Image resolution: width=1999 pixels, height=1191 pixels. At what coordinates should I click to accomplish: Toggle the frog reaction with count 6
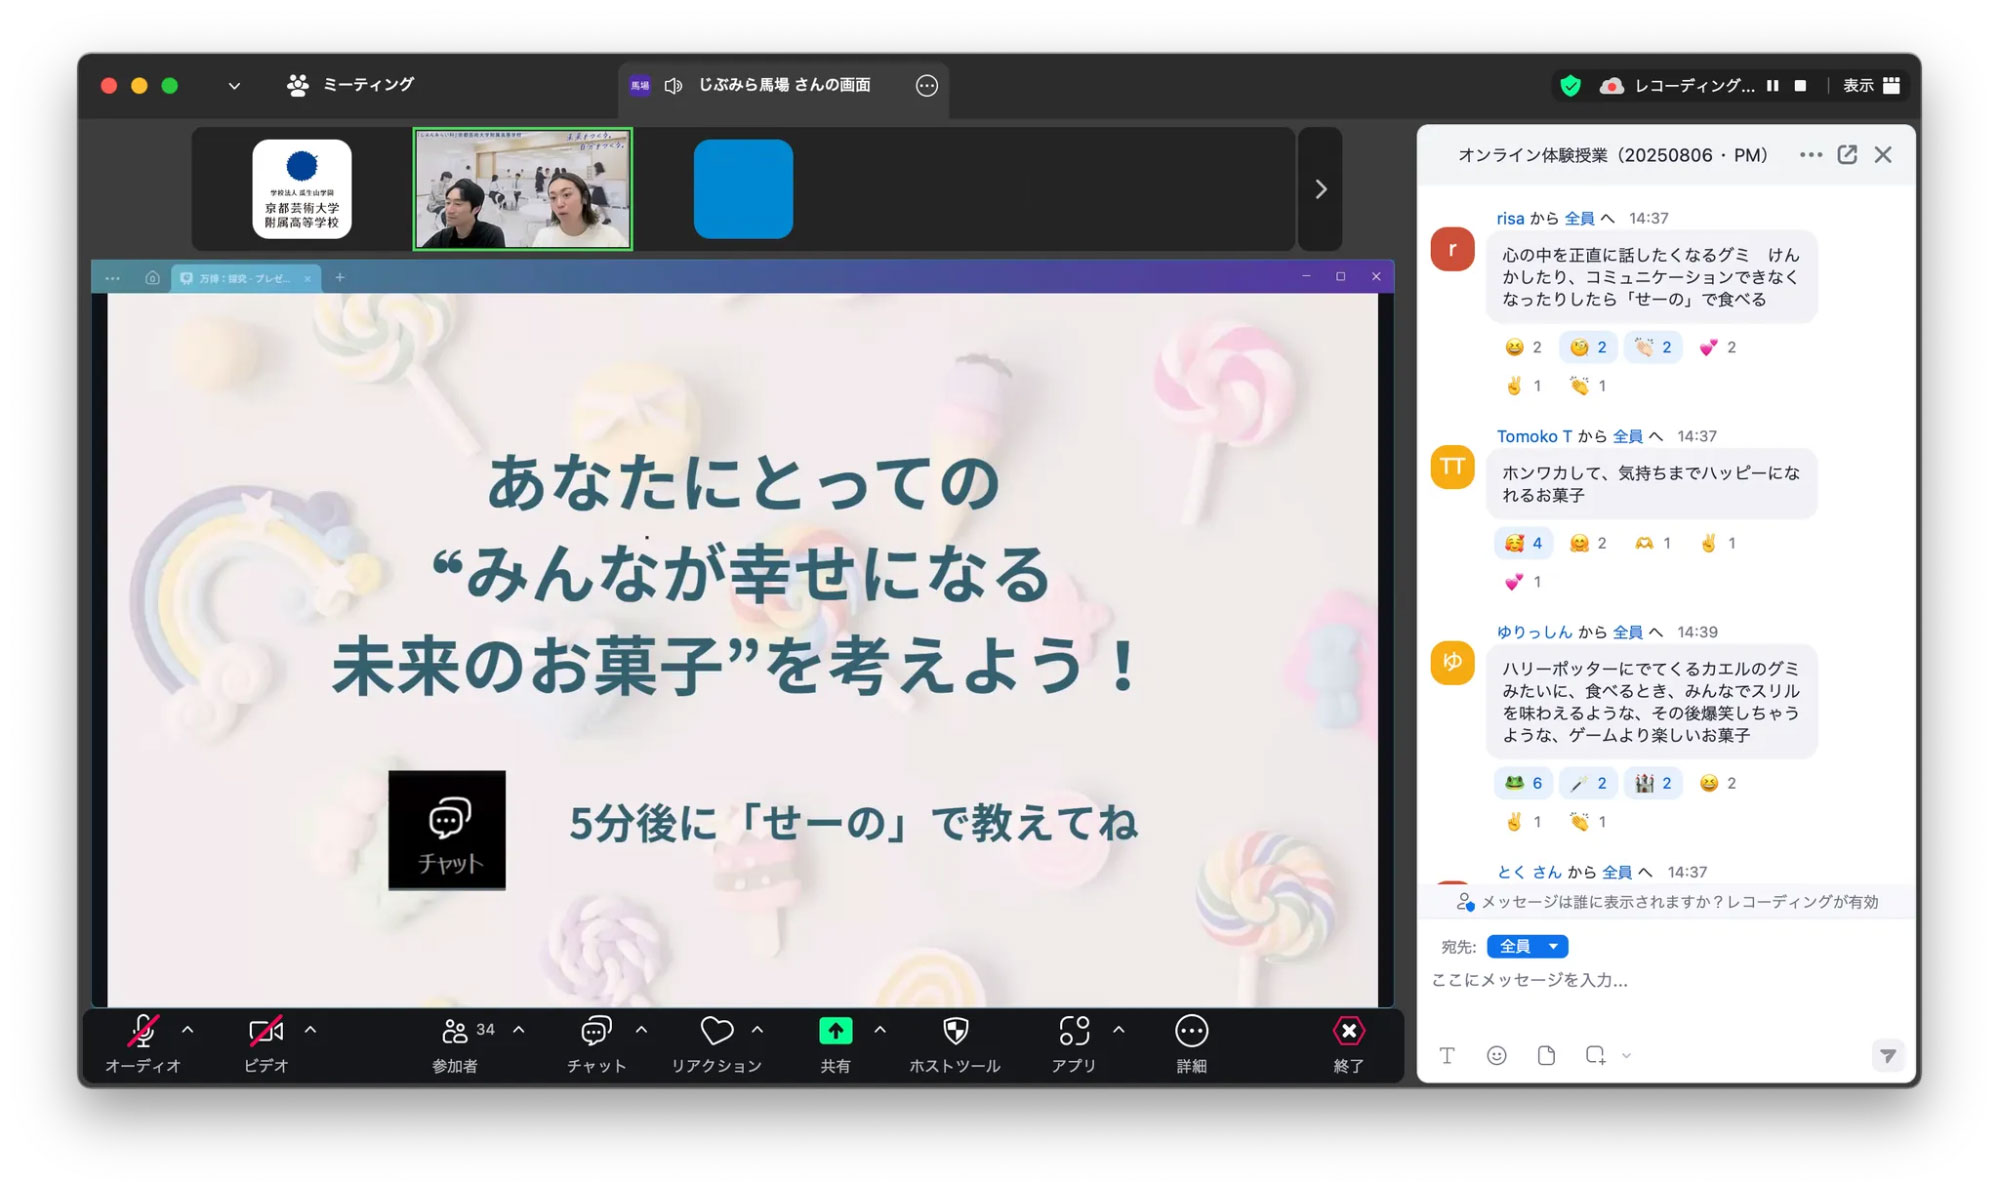point(1523,783)
